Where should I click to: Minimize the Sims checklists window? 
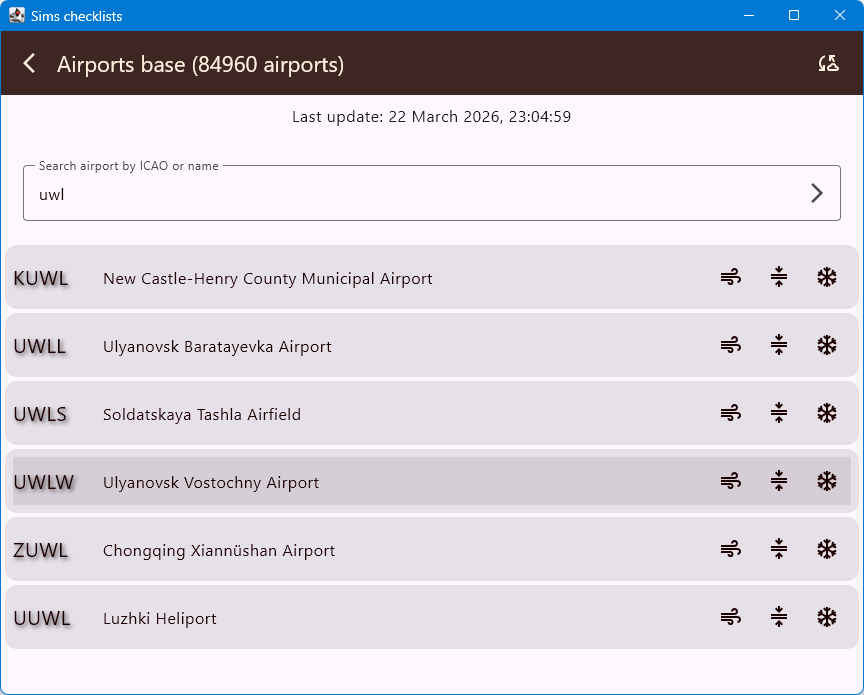pyautogui.click(x=748, y=15)
